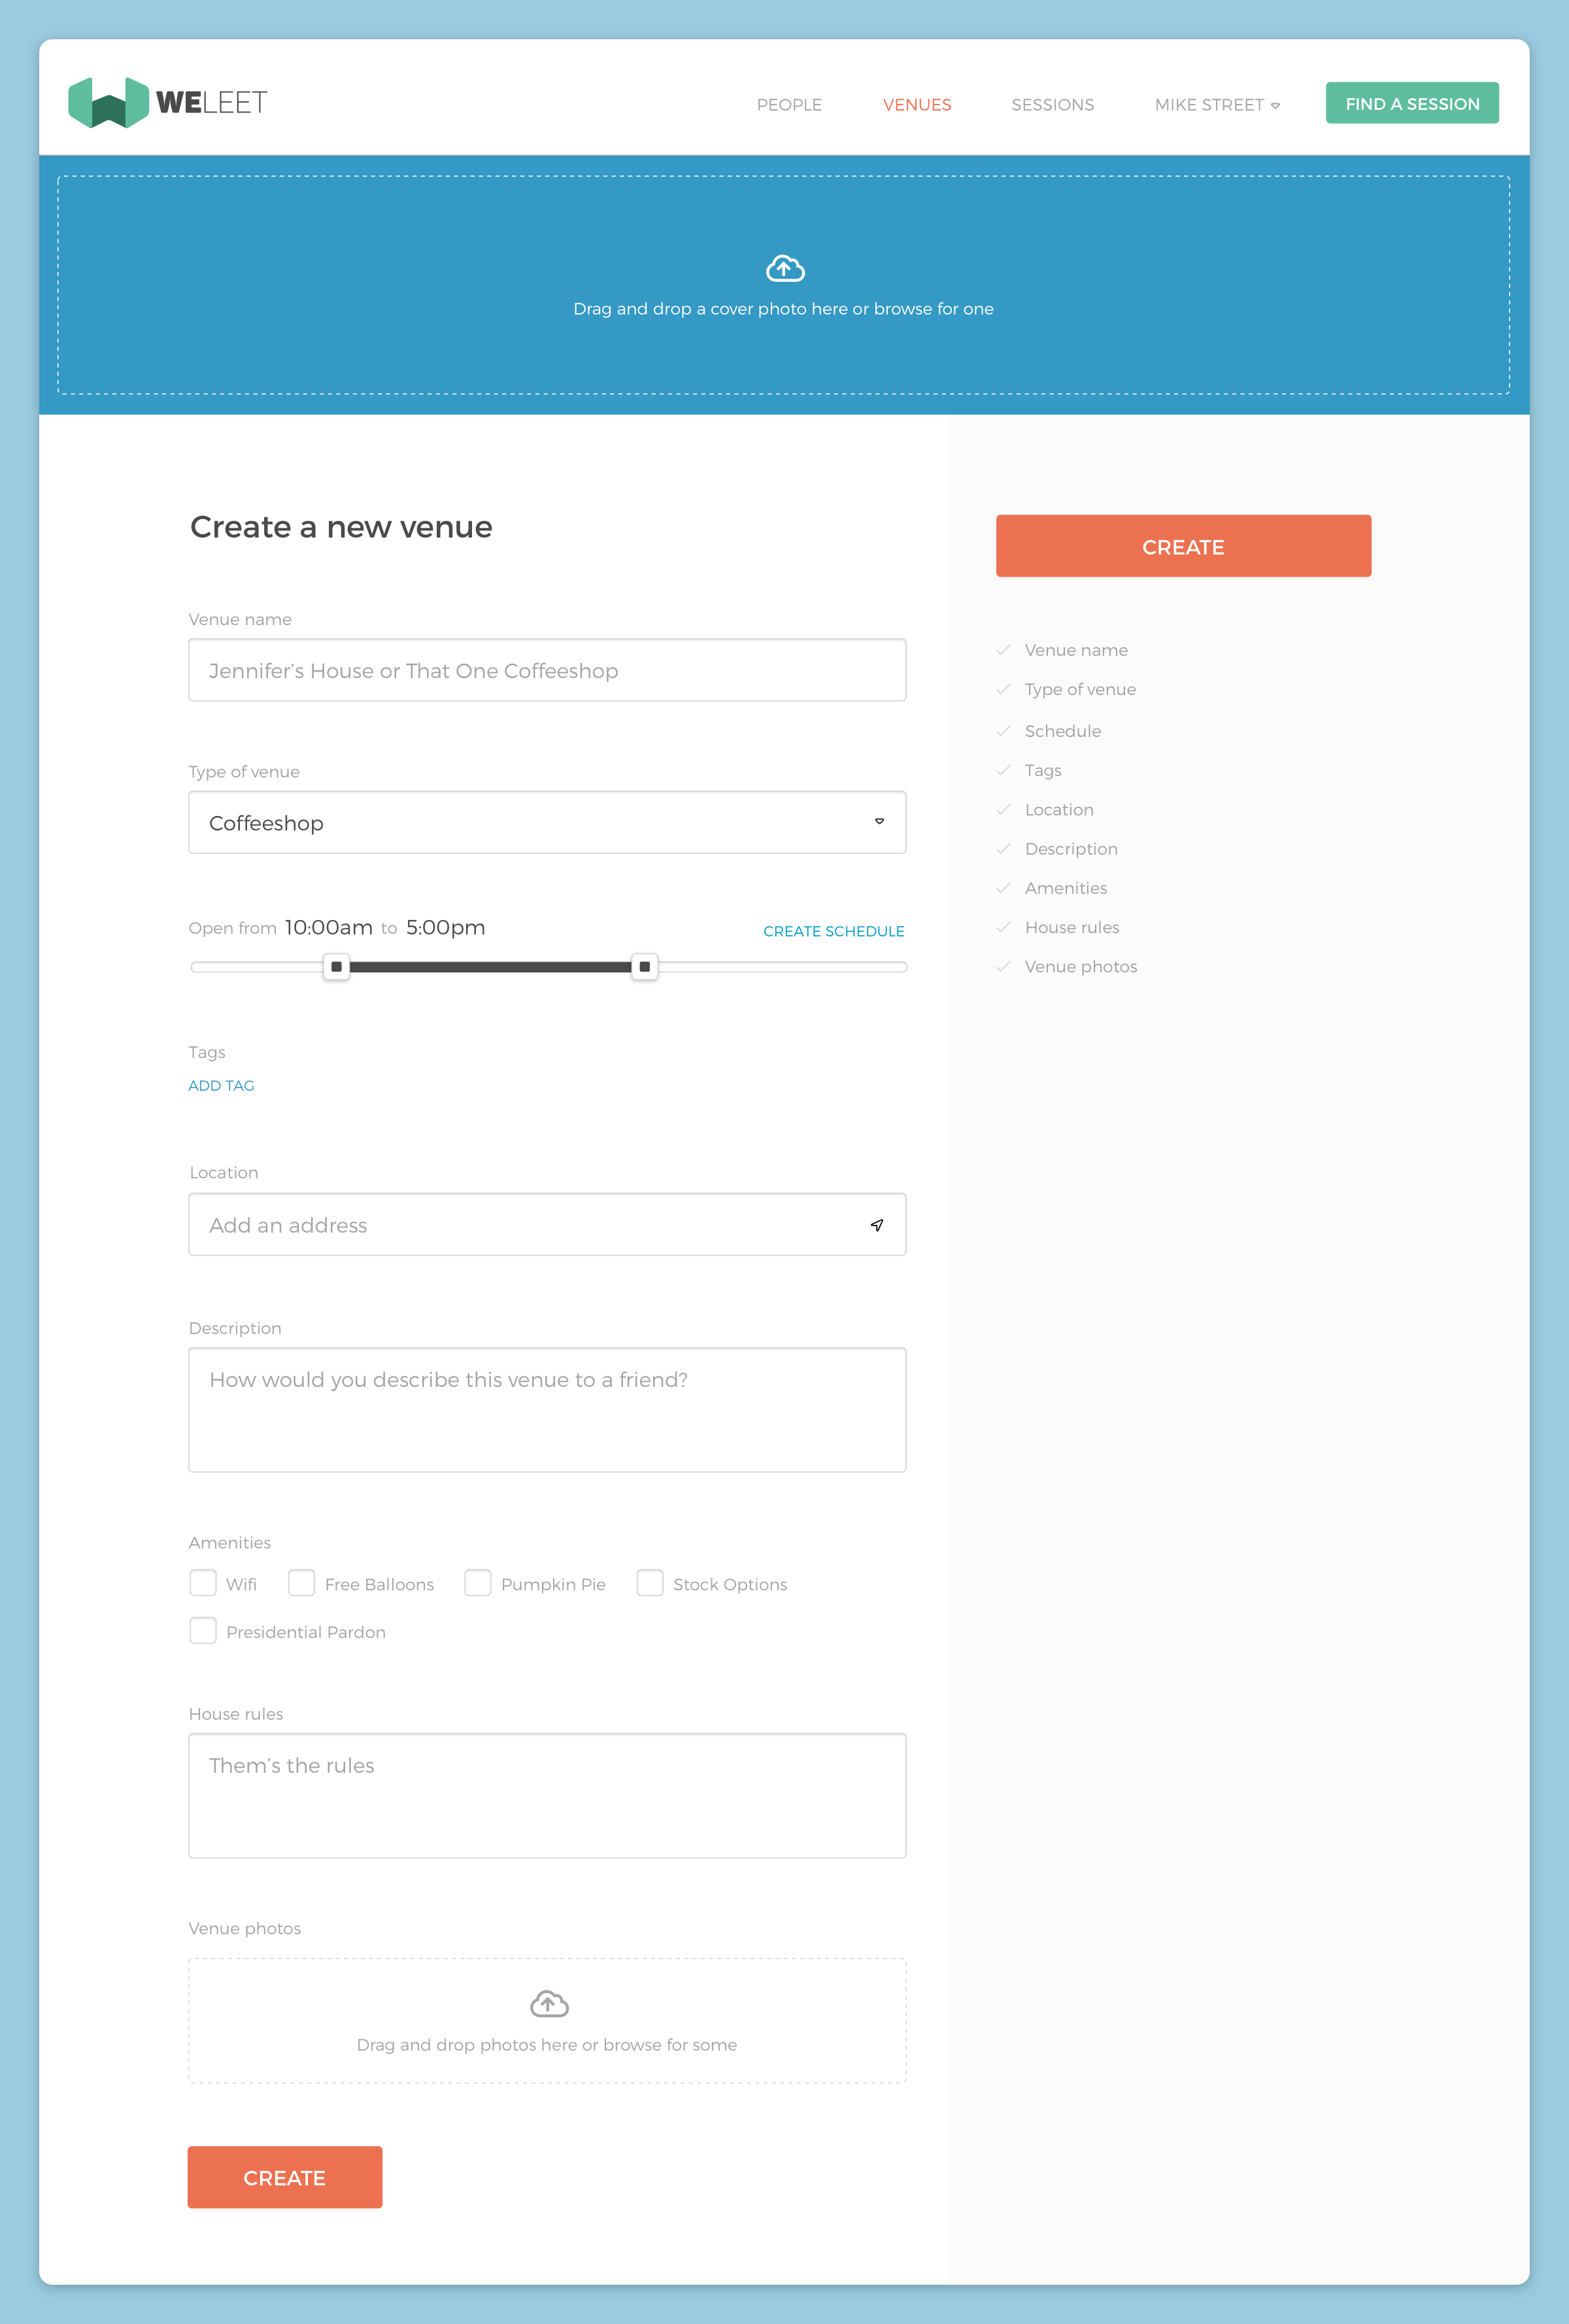Click the ADD TAG link
1569x2324 pixels.
click(221, 1085)
